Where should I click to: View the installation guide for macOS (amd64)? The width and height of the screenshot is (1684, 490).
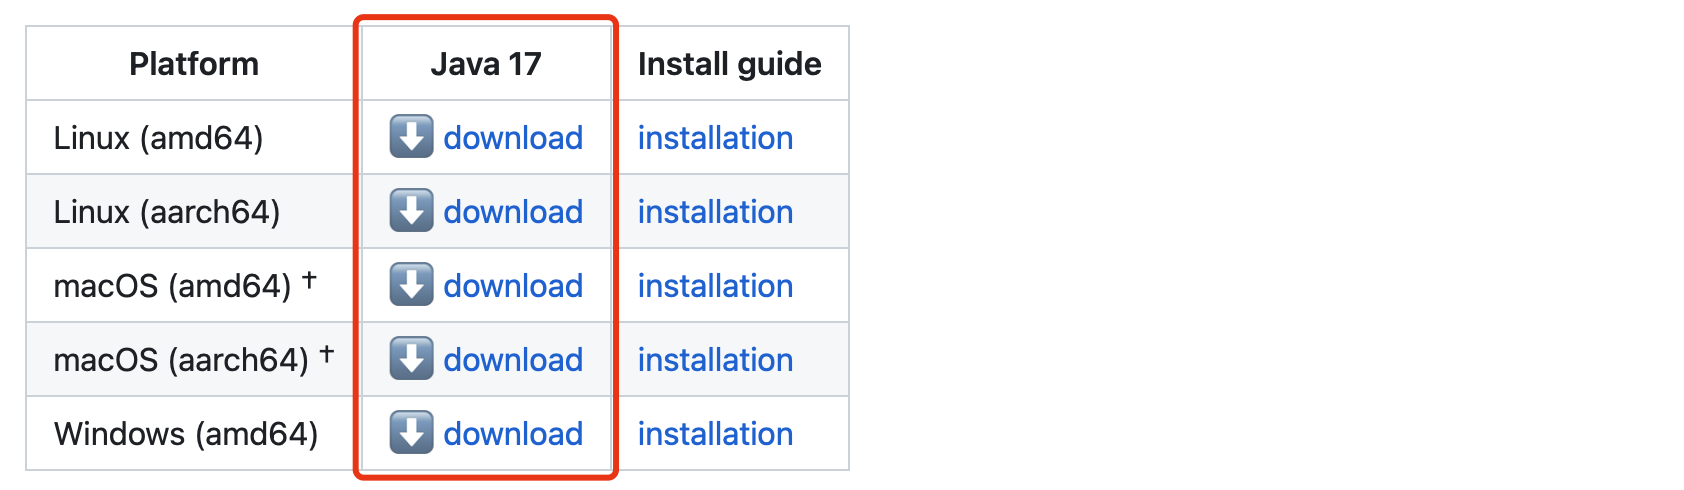715,286
